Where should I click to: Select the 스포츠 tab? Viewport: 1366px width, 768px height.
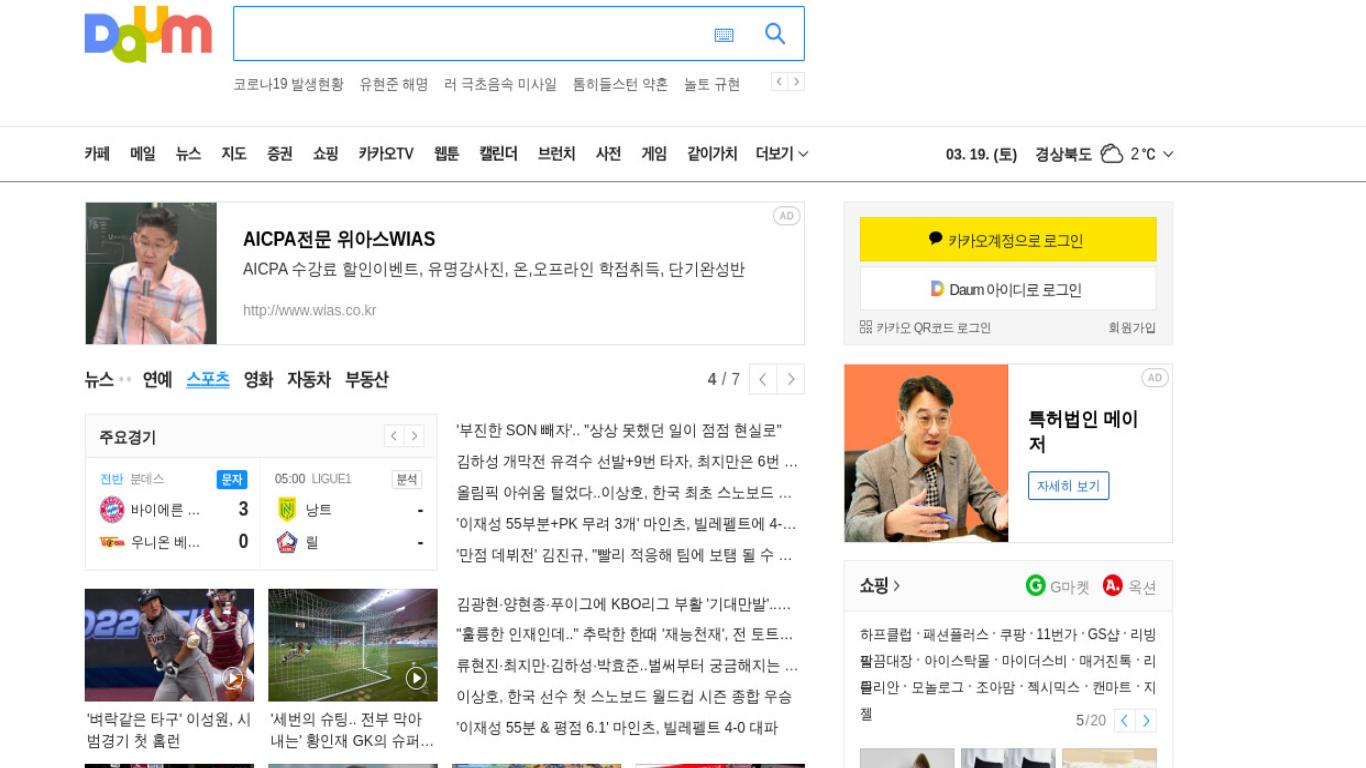[208, 380]
